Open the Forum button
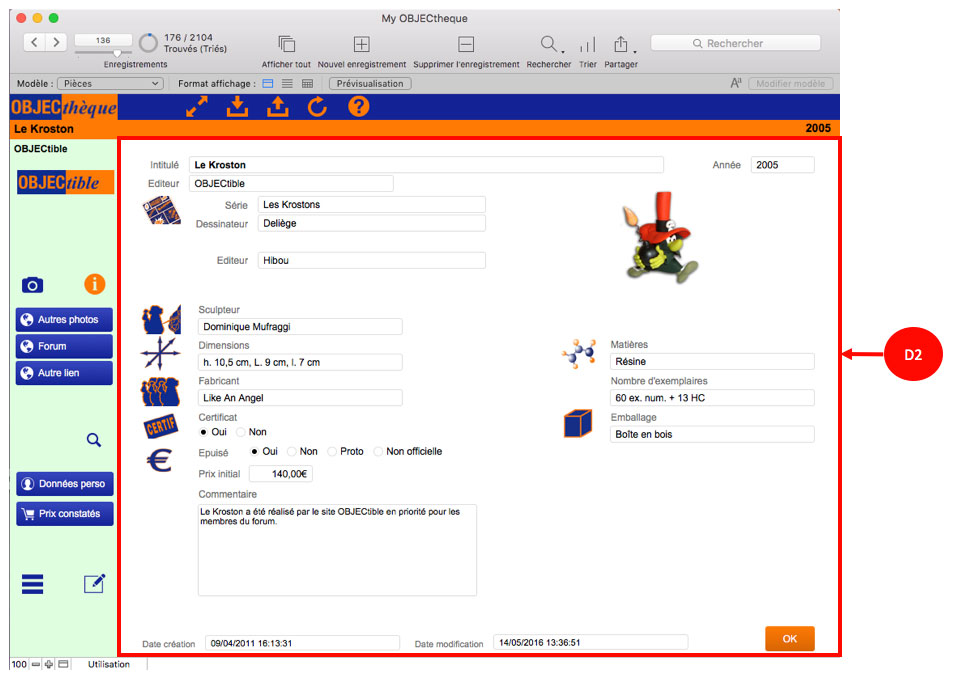 coord(64,346)
